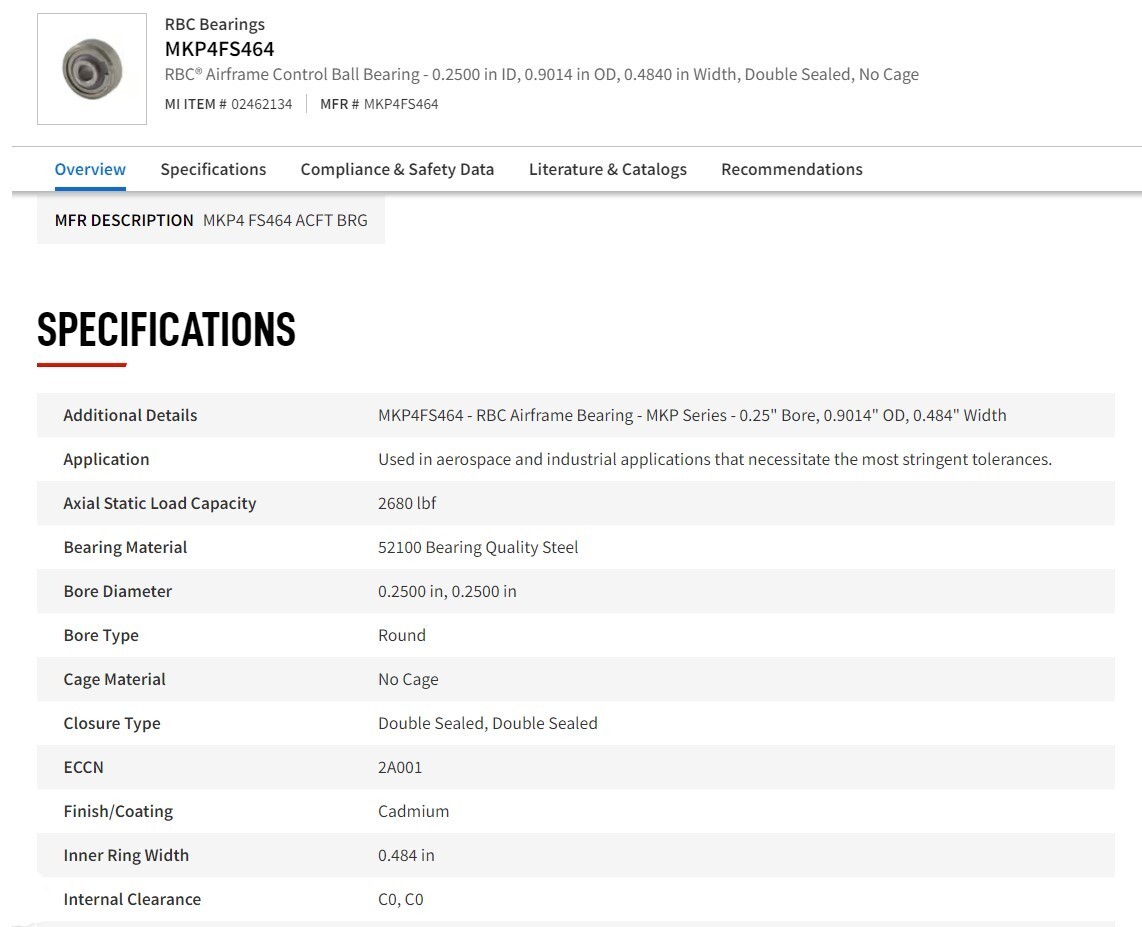Viewport: 1142px width, 927px height.
Task: Click the Bore Diameter label
Action: pyautogui.click(x=117, y=591)
